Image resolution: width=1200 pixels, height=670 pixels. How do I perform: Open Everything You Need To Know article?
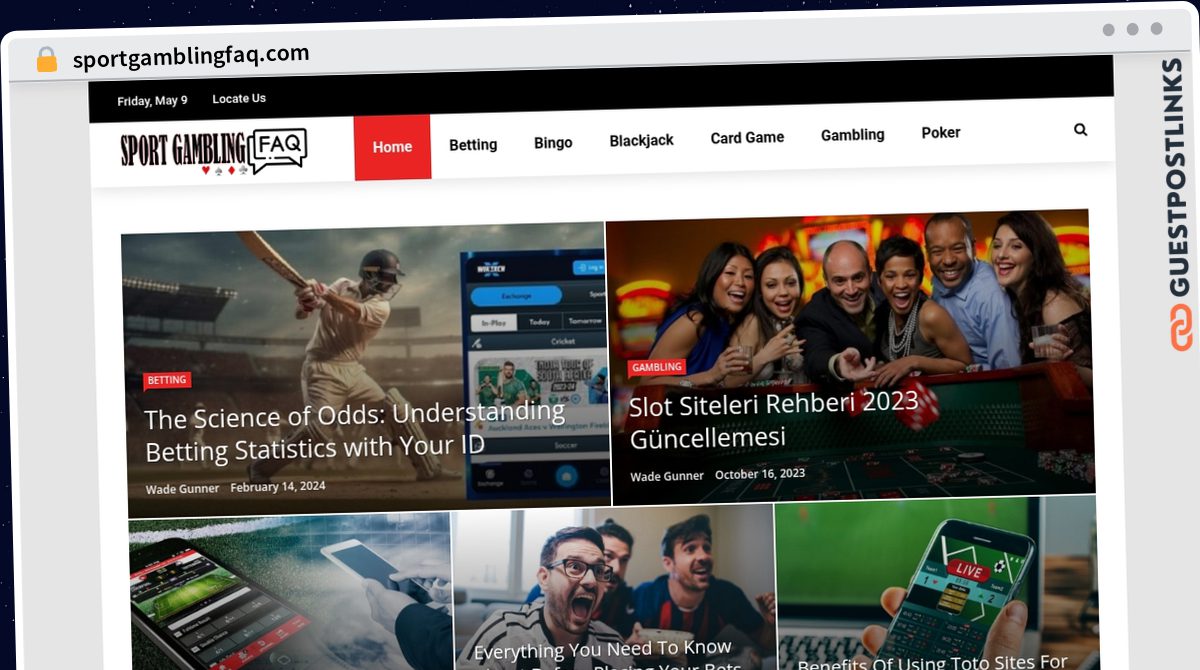tap(603, 658)
